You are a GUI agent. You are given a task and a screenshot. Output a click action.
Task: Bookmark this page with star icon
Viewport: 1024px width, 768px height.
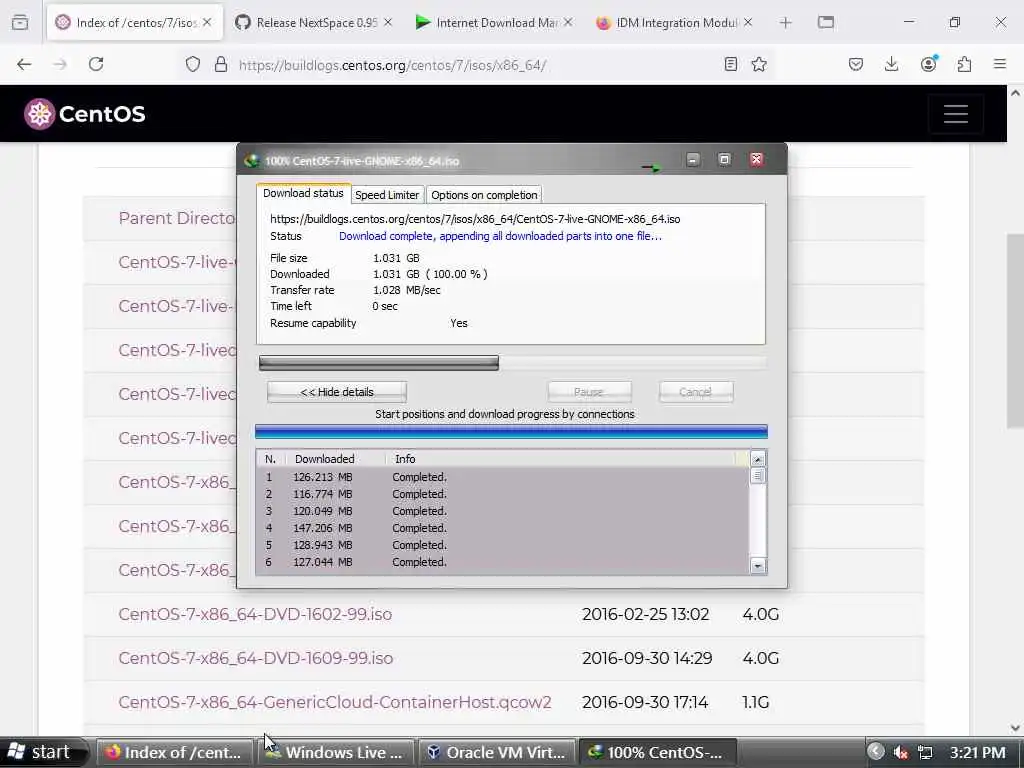point(759,64)
